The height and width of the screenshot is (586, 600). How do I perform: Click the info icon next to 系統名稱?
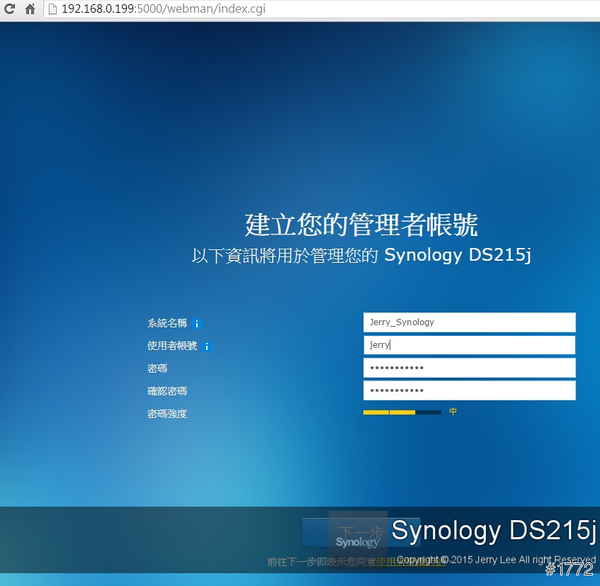(x=197, y=324)
